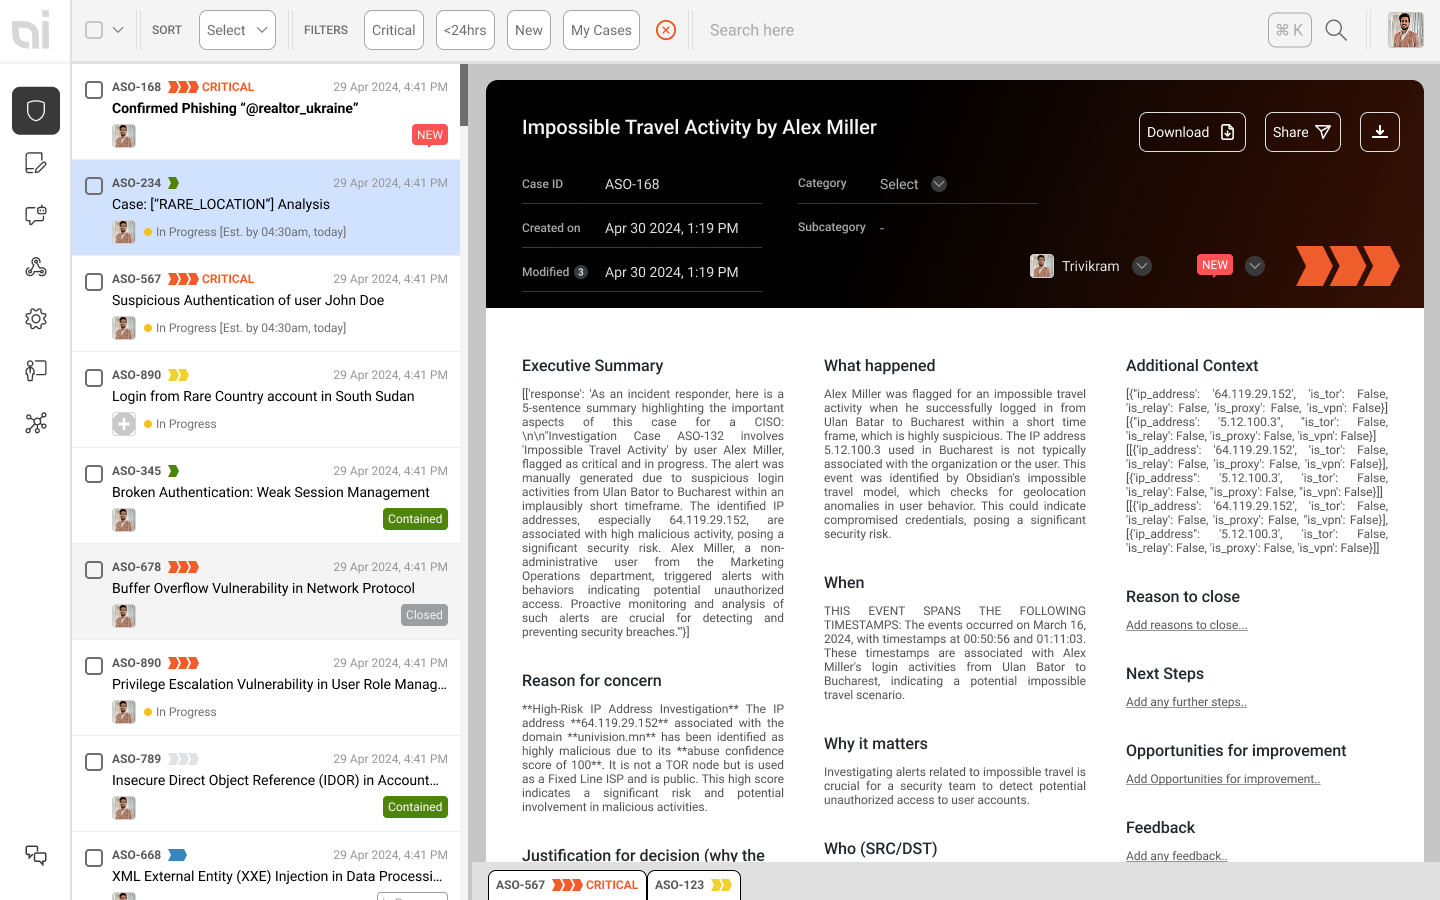Check the box for case ASO-168
This screenshot has height=900, width=1440.
94,90
